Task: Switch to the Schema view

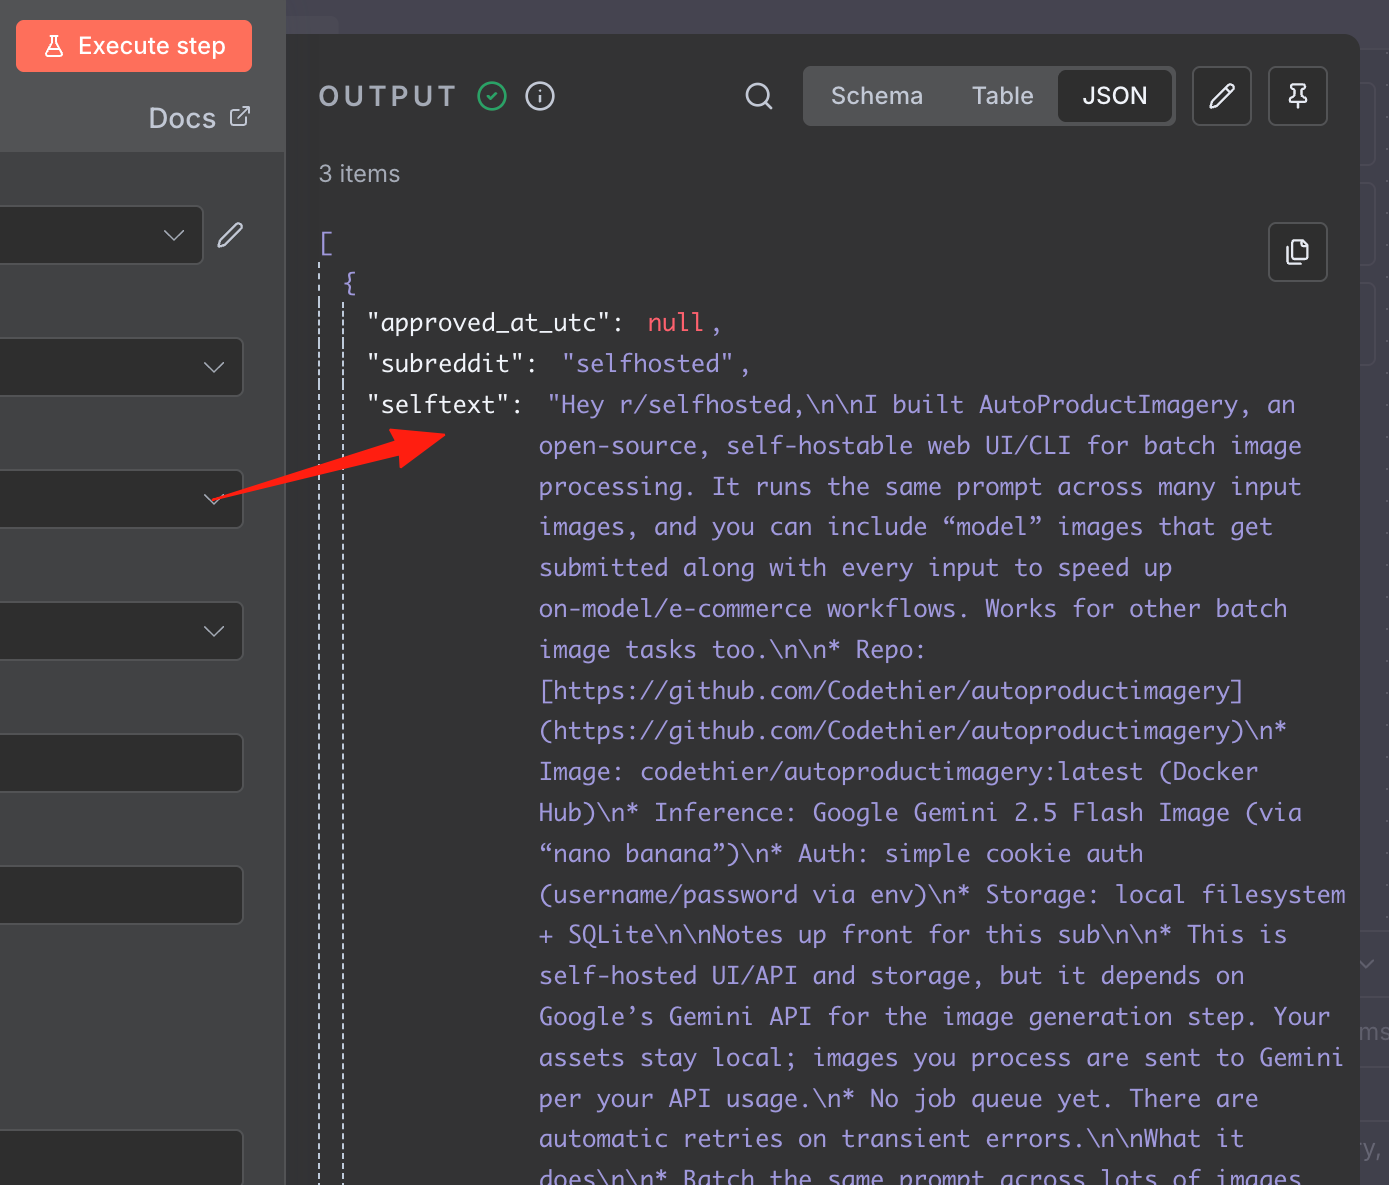Action: (877, 96)
